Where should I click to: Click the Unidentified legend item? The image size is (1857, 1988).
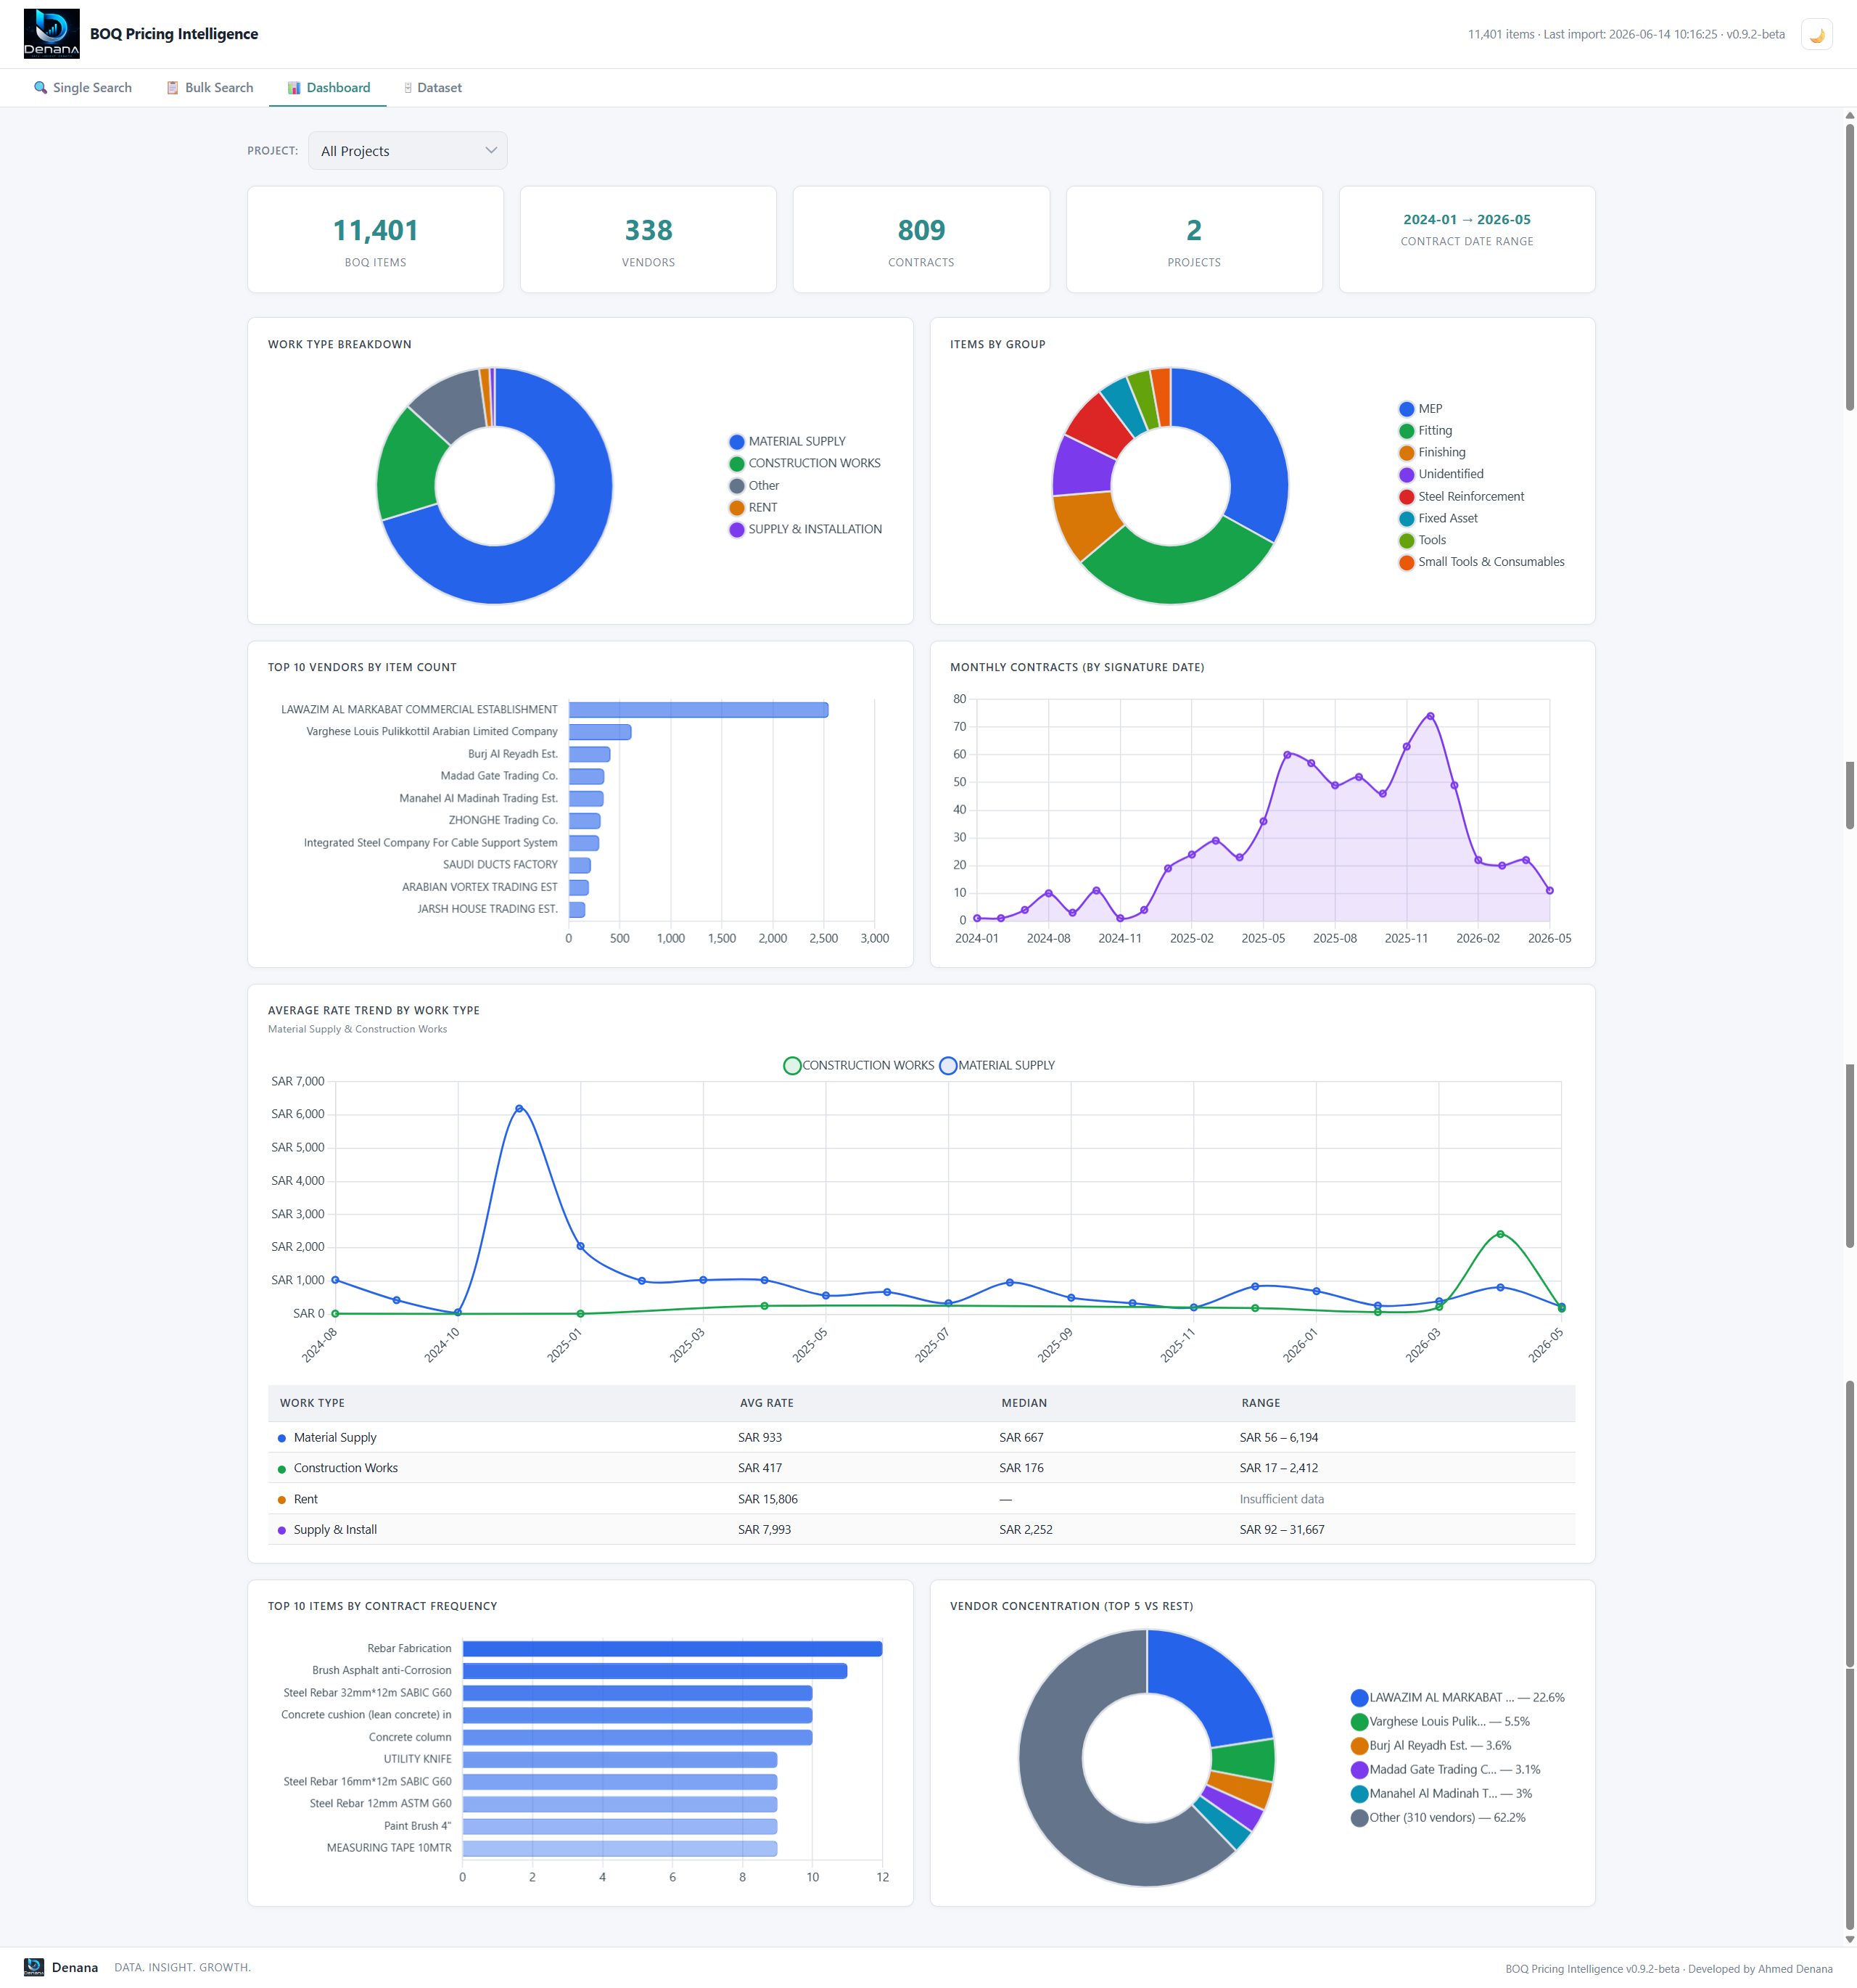(x=1440, y=474)
